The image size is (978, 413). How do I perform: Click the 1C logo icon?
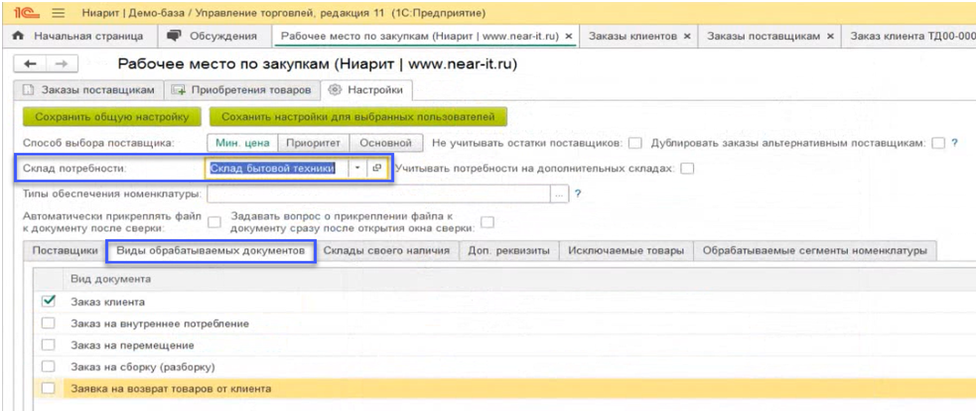coord(26,13)
